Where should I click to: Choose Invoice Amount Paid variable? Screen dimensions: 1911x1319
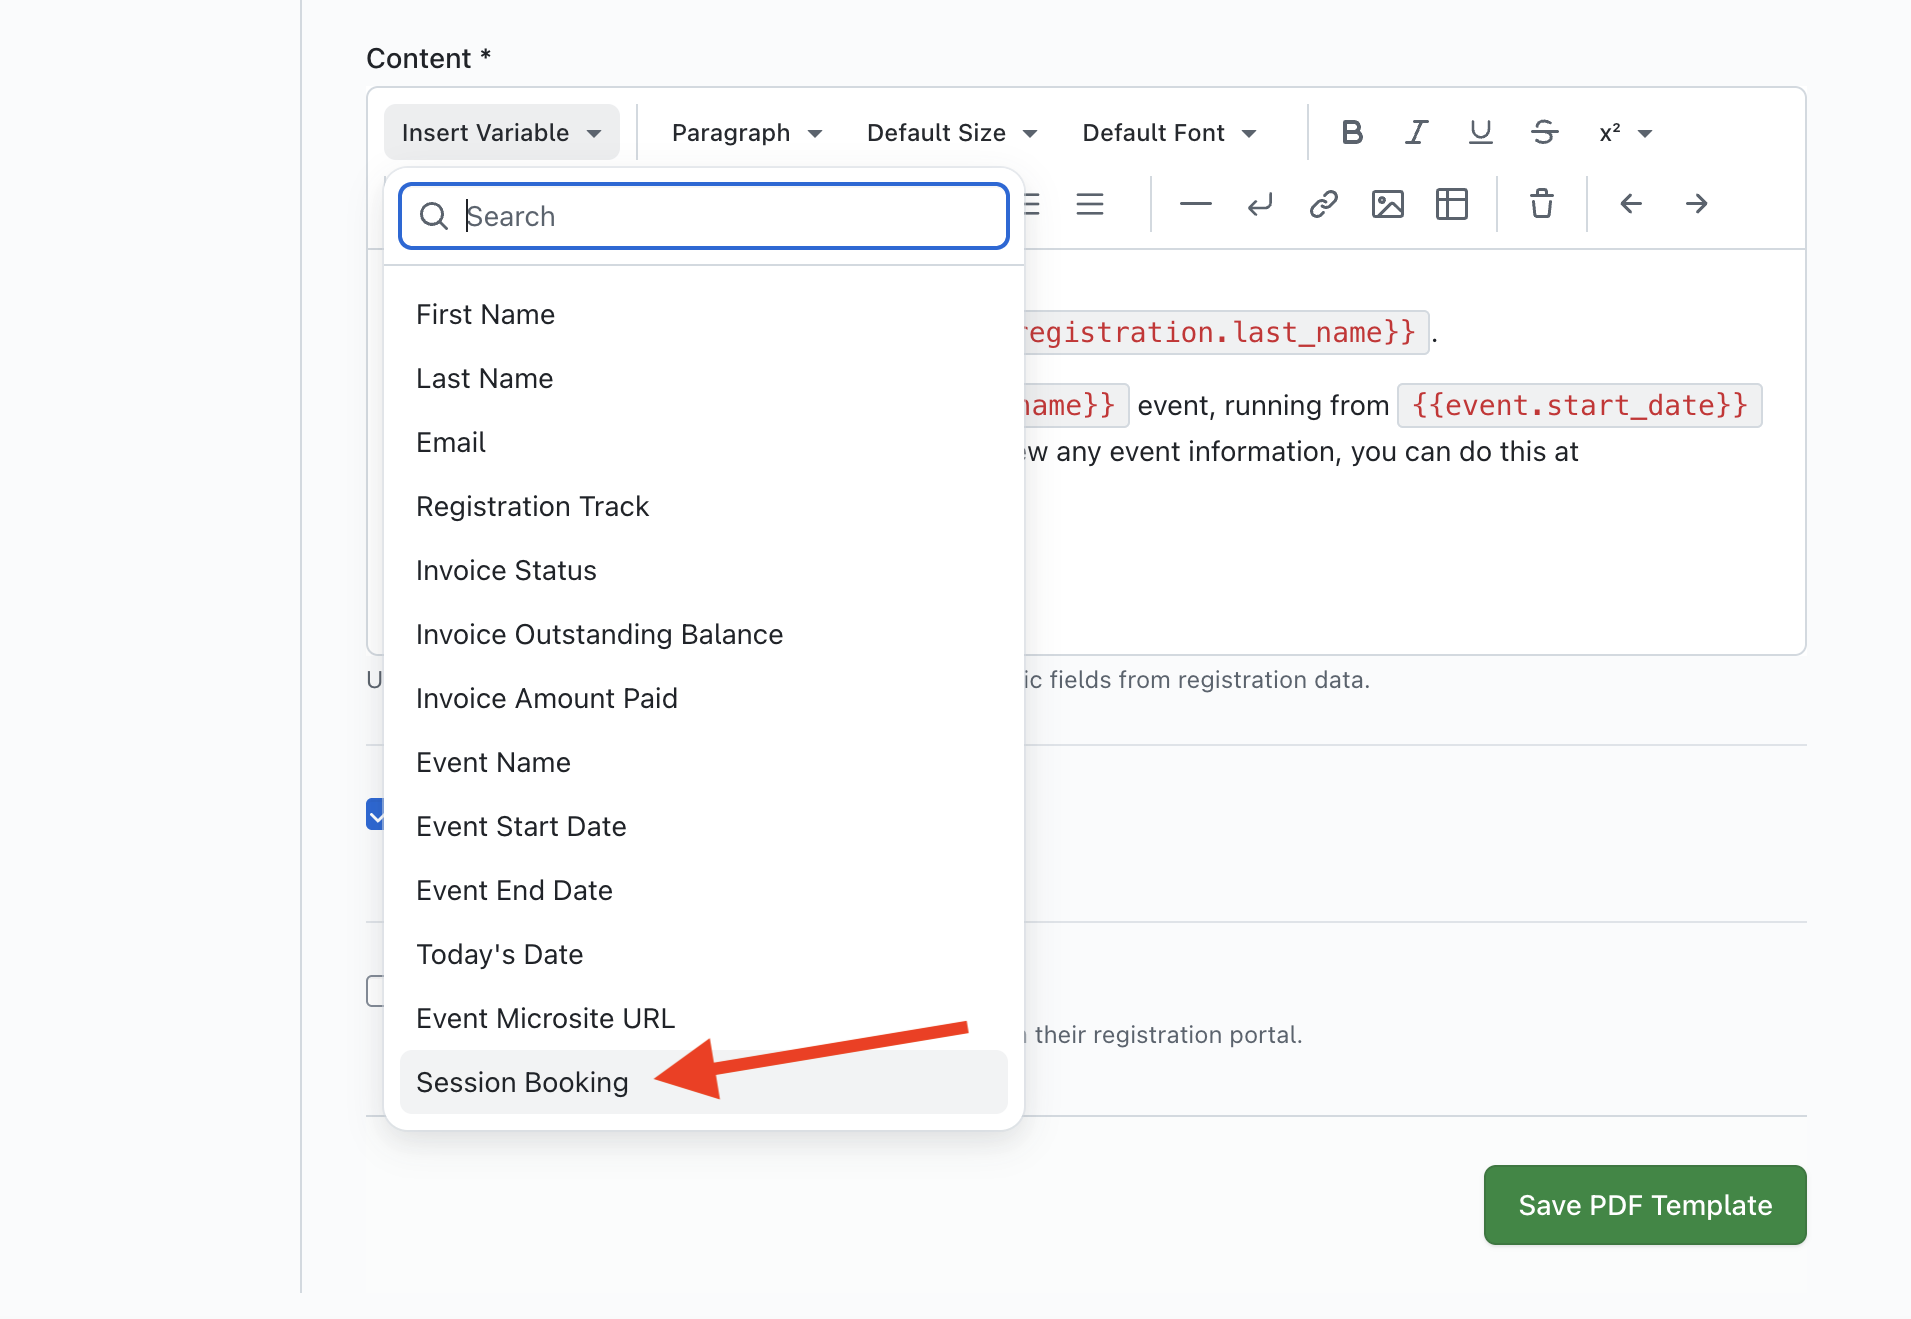coord(703,698)
